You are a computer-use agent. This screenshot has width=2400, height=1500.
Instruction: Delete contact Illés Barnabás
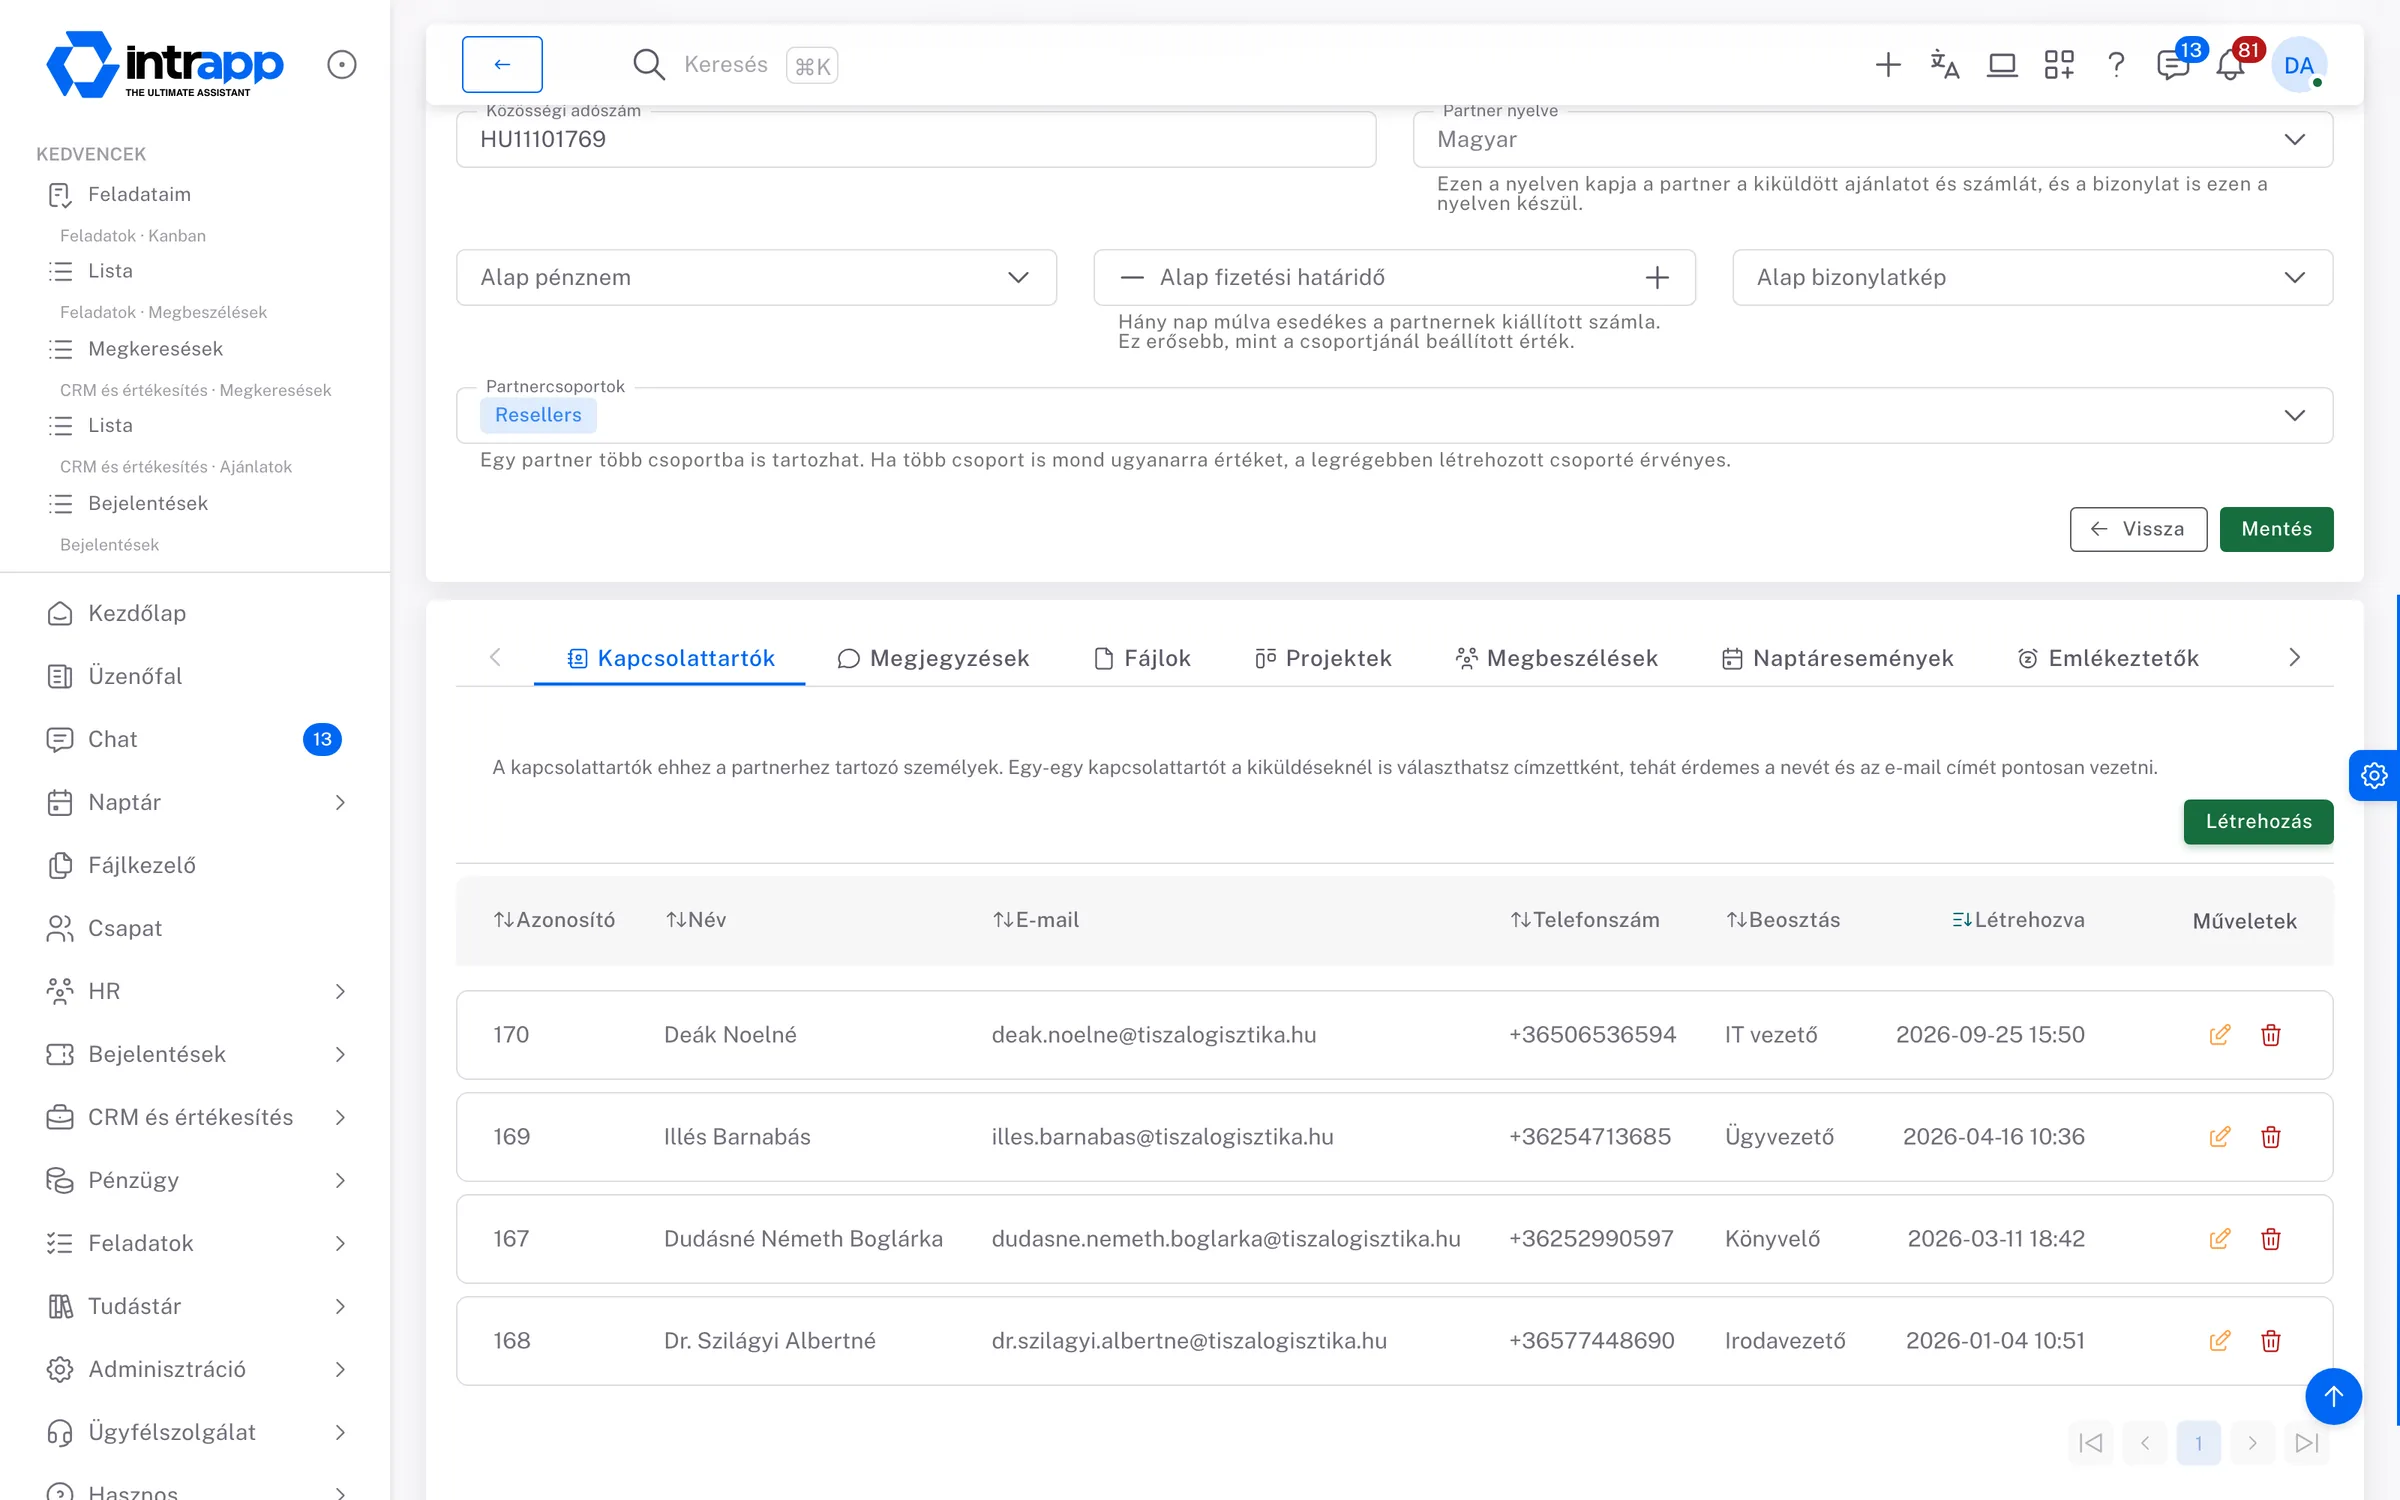coord(2271,1137)
